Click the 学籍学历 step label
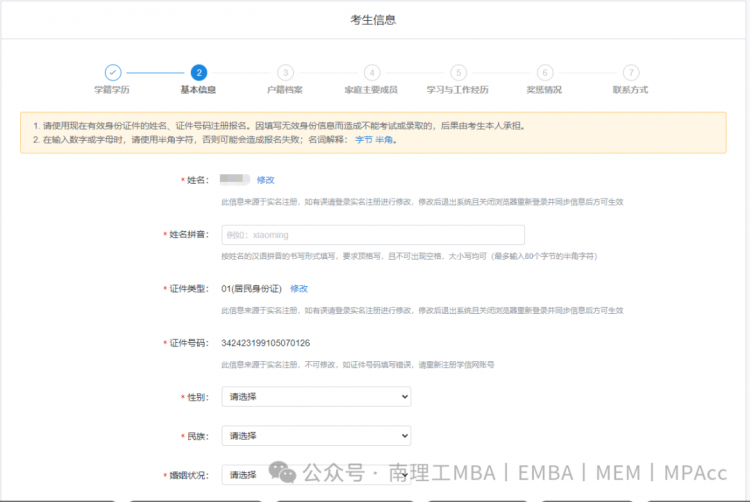The height and width of the screenshot is (502, 750). point(112,90)
